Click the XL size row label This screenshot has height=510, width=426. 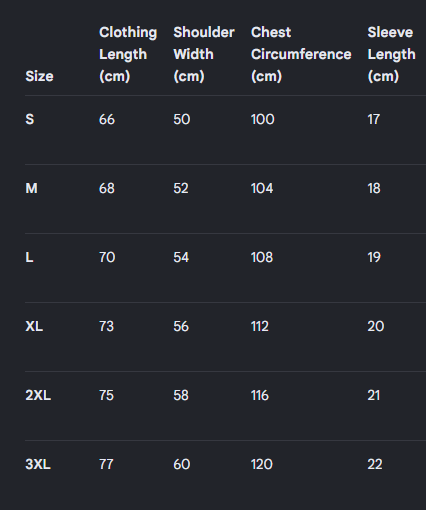click(34, 326)
